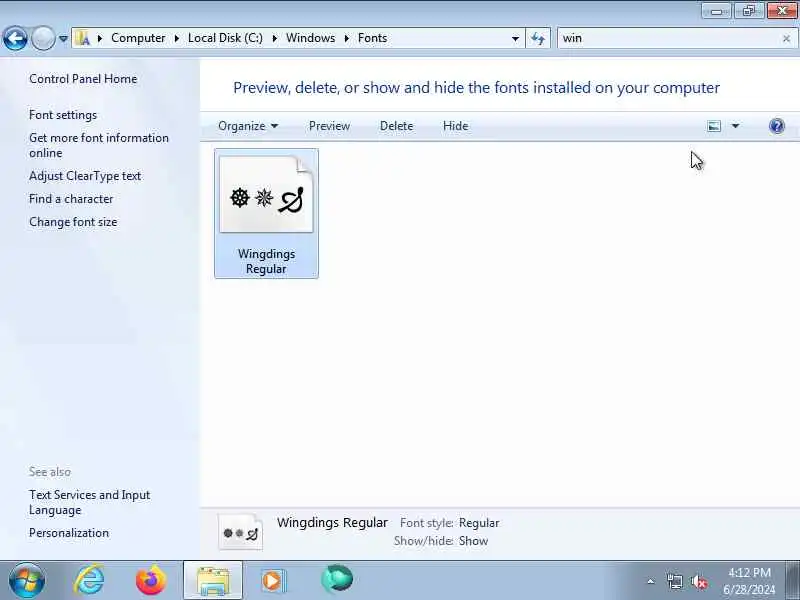Open the Organize menu

[248, 126]
